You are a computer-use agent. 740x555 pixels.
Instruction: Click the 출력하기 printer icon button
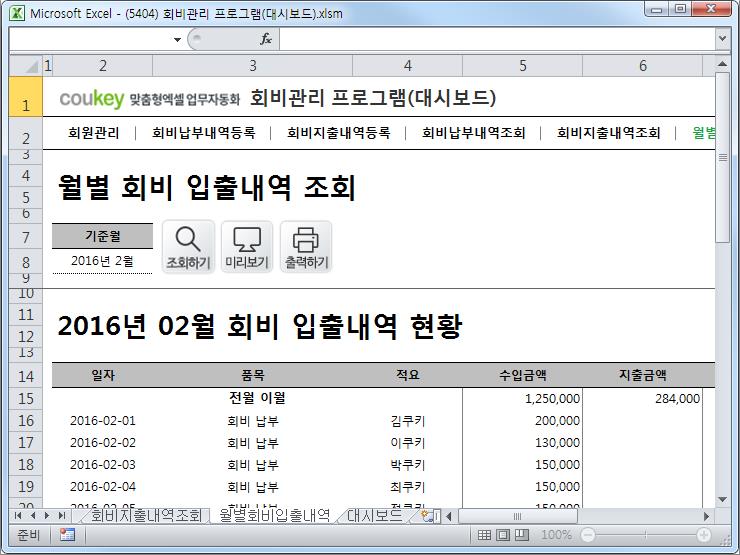(306, 246)
